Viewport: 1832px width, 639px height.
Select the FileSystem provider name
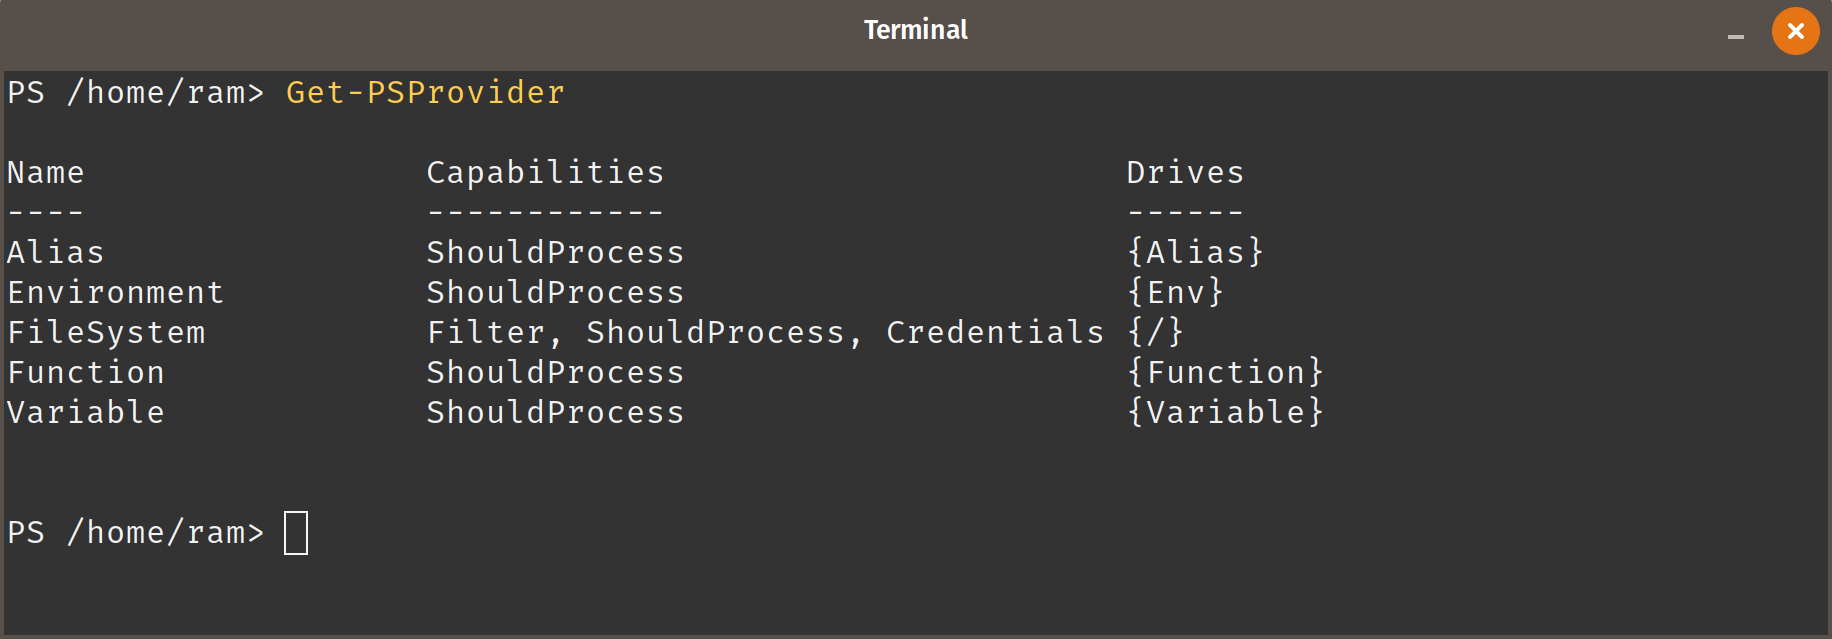[106, 332]
